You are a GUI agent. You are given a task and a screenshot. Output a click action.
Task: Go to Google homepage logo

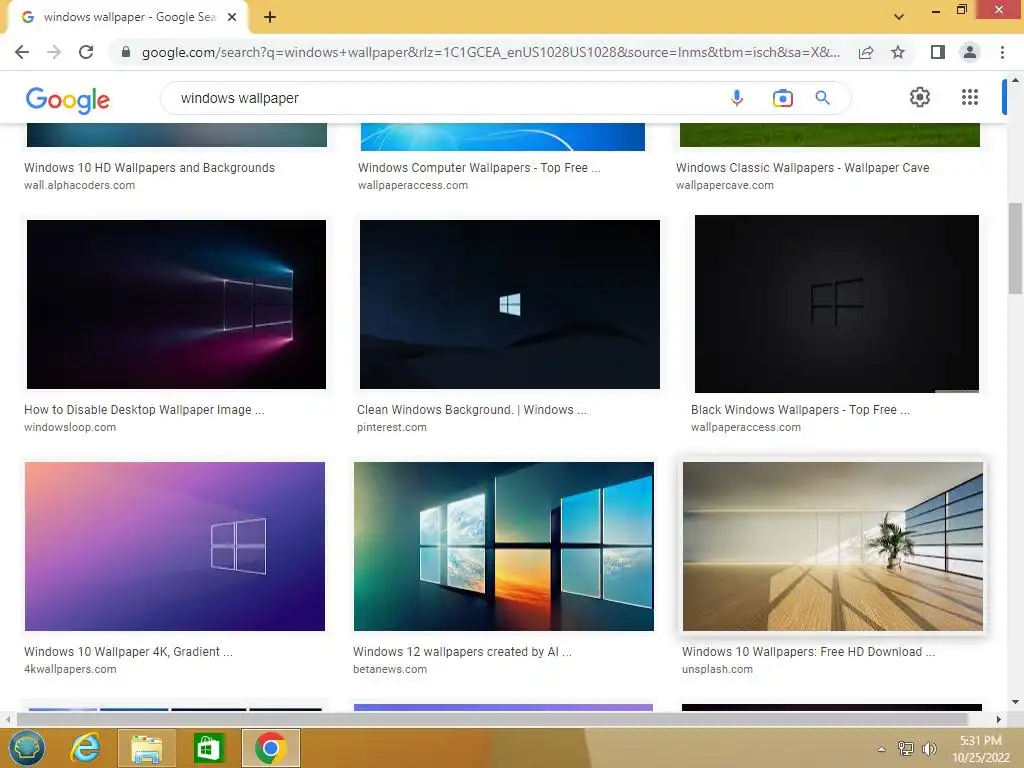[68, 100]
